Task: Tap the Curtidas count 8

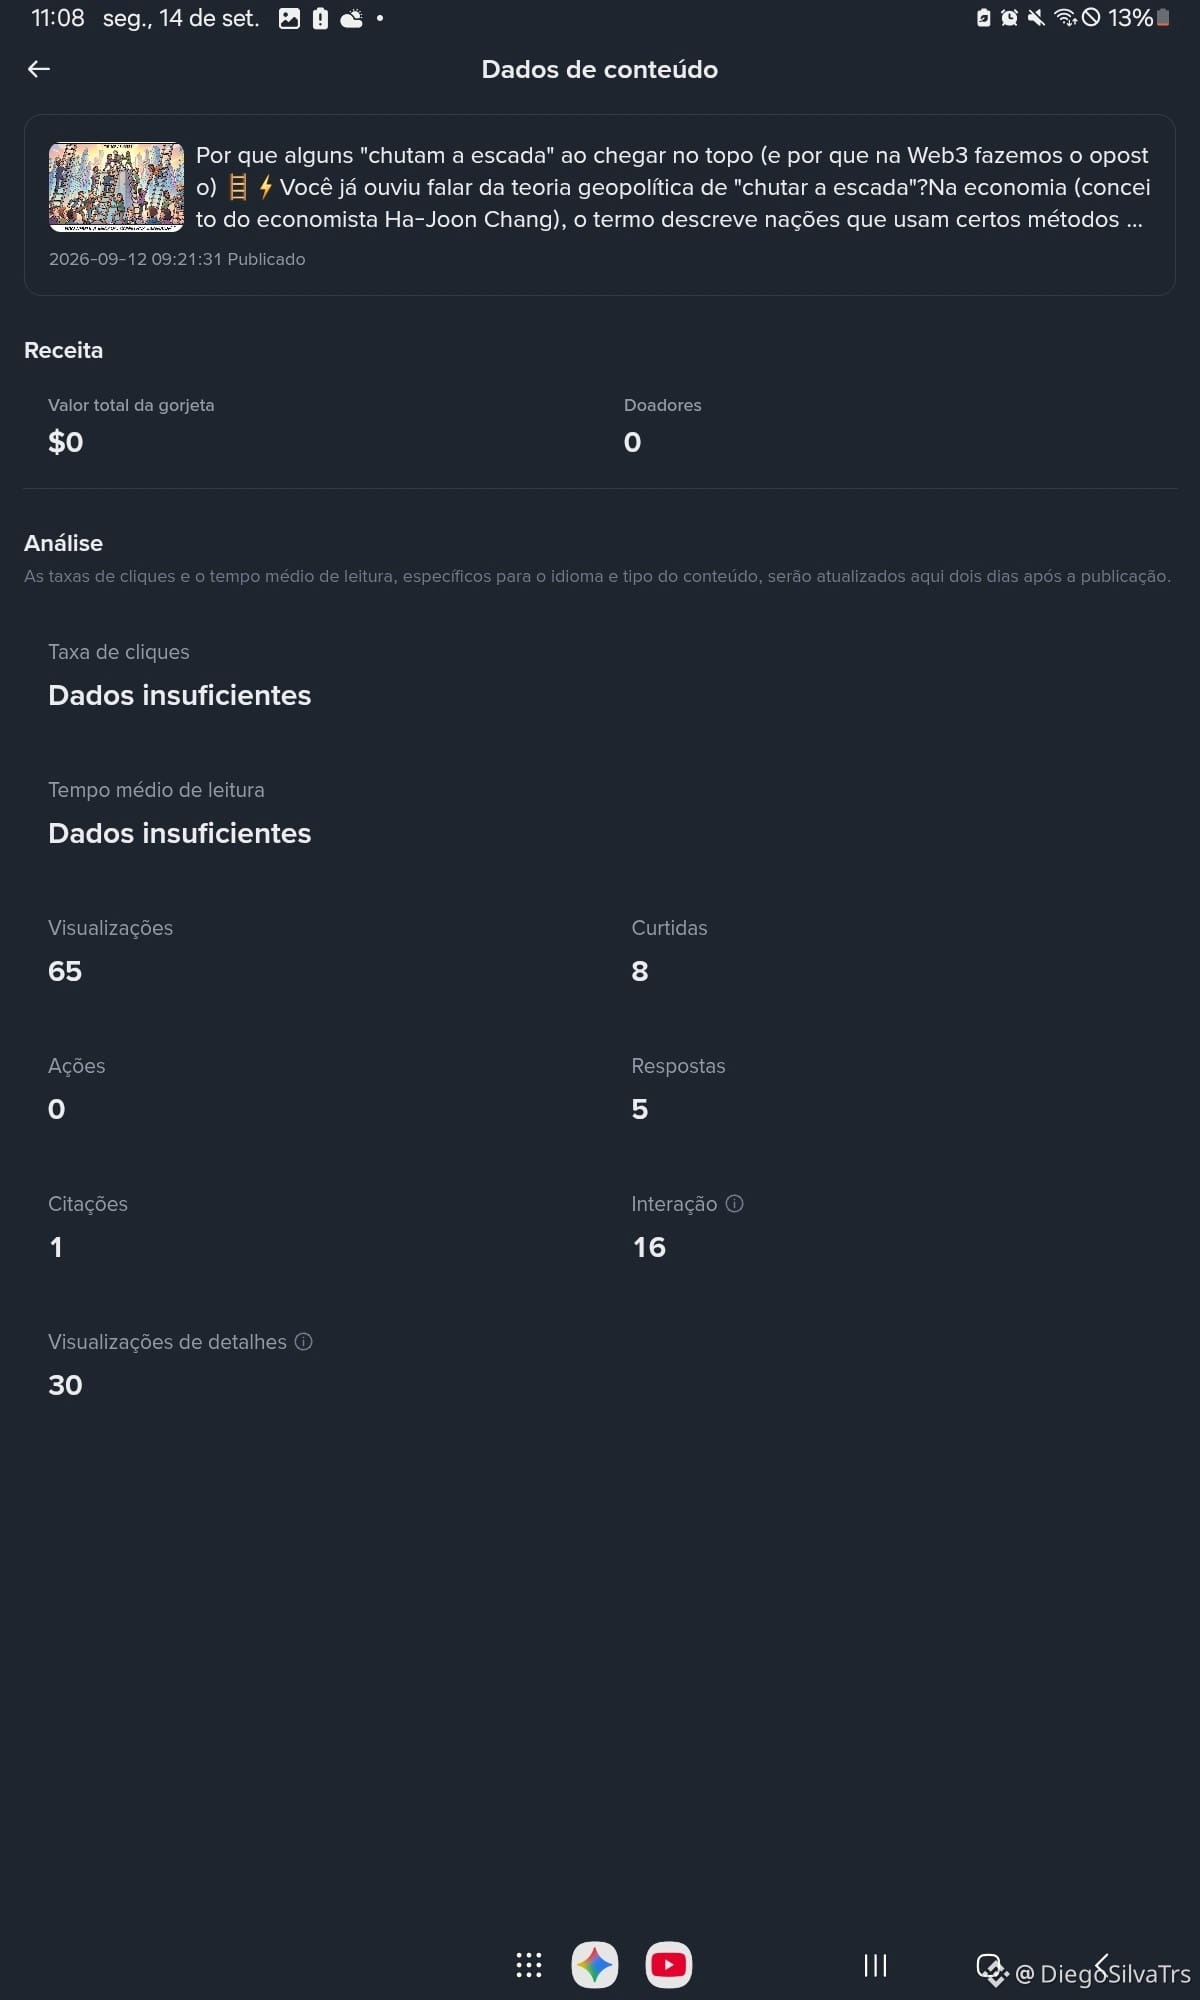Action: (640, 971)
